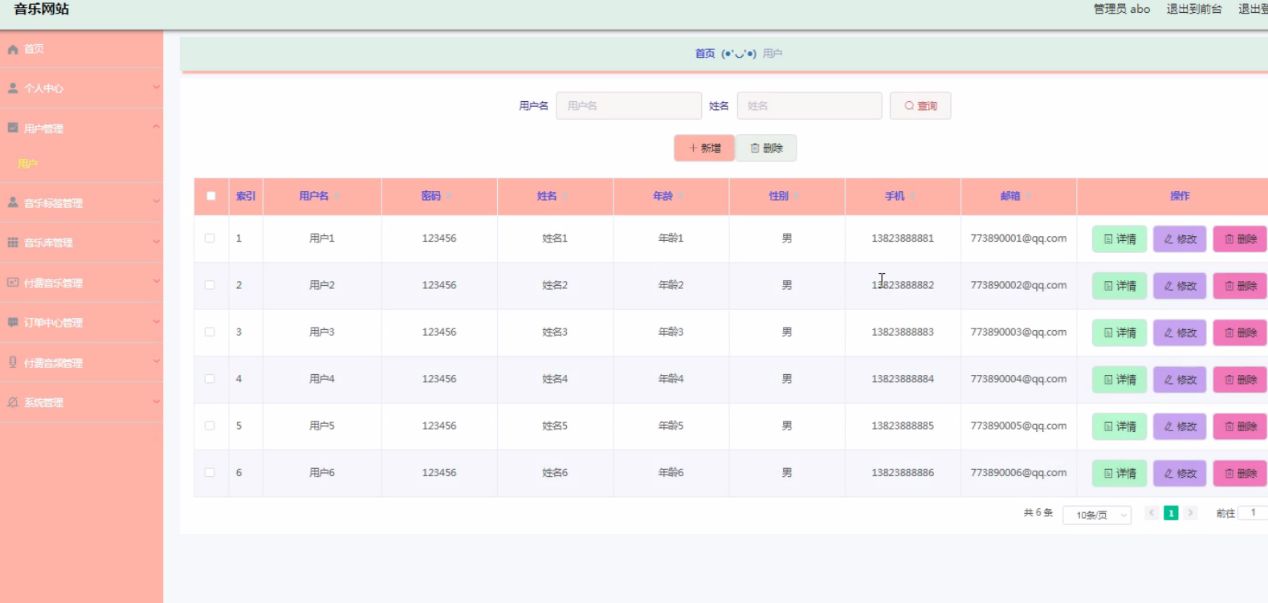Click the 前往 page number input
1268x603 pixels.
[1253, 513]
